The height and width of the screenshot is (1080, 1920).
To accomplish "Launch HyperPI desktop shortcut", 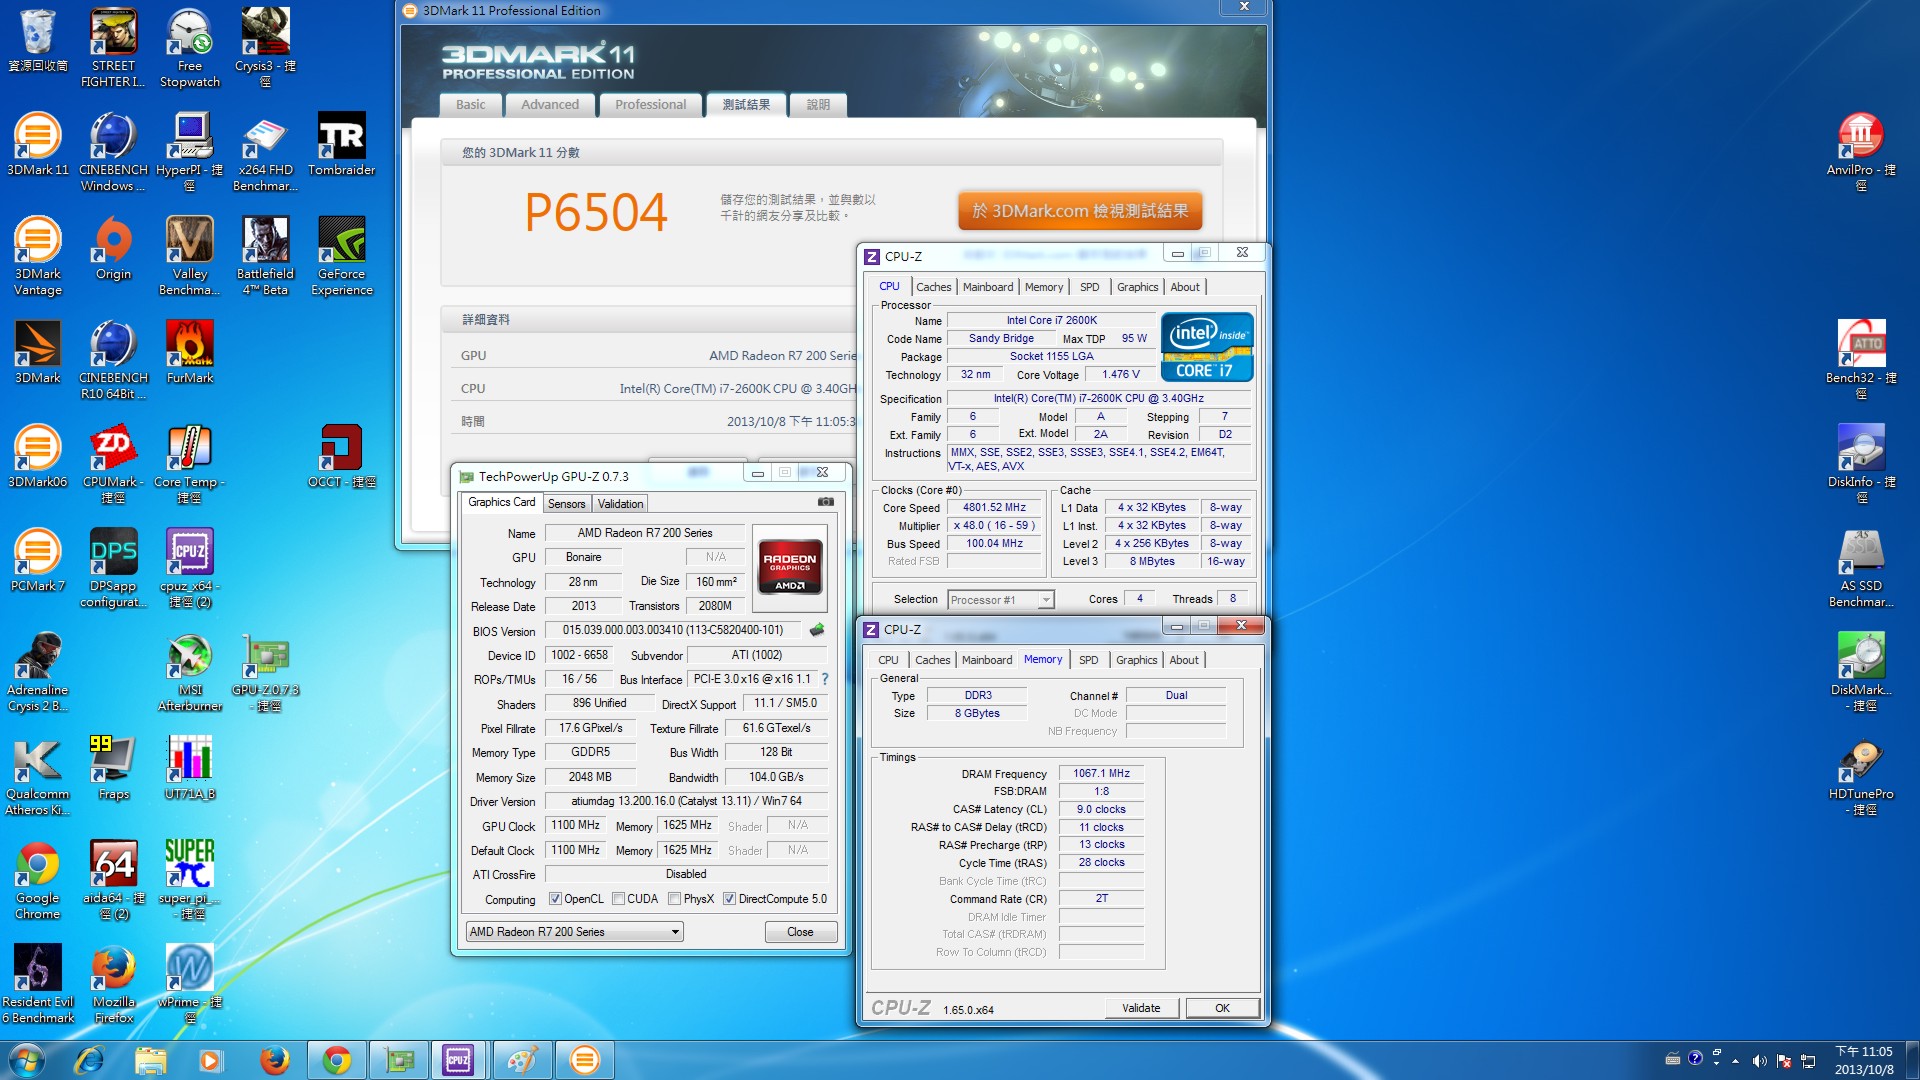I will (x=189, y=152).
